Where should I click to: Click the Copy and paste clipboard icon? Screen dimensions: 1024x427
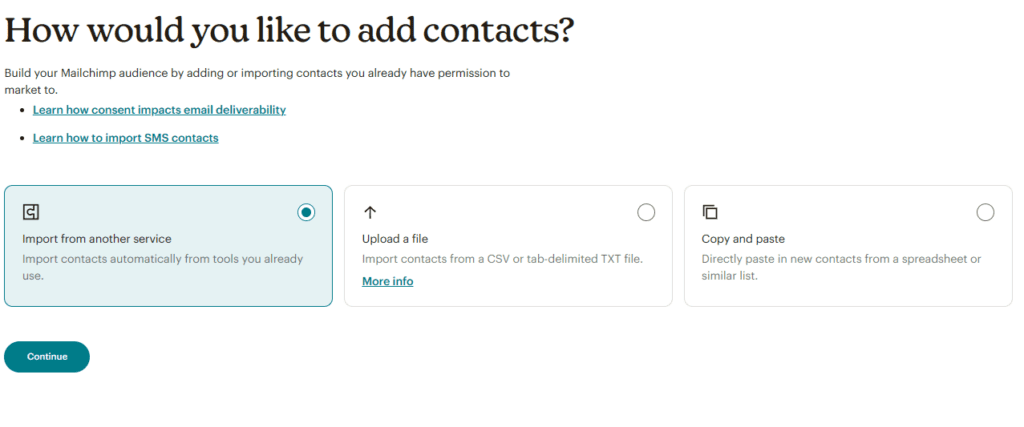(x=710, y=212)
